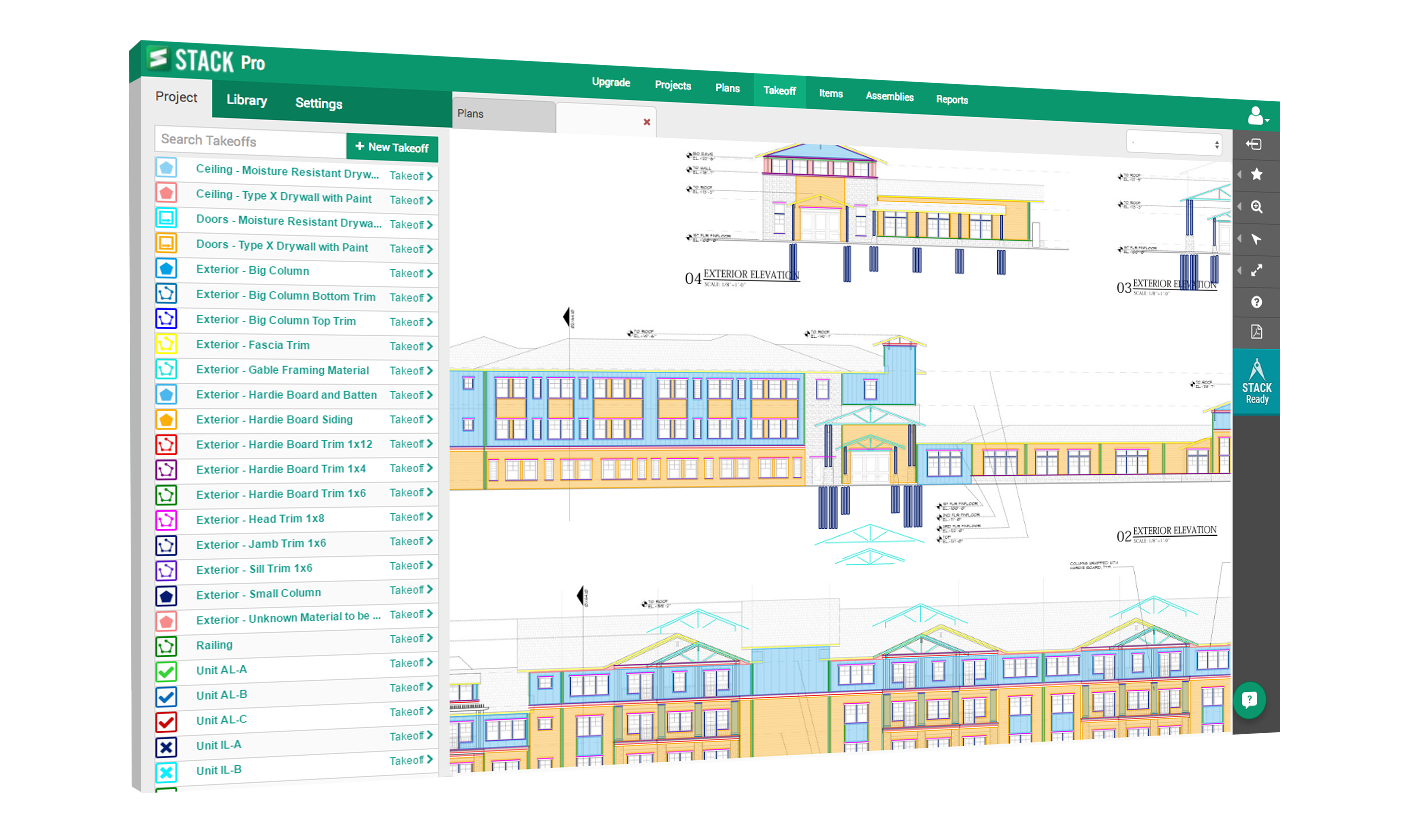
Task: Click the New Takeoff button
Action: [x=392, y=147]
